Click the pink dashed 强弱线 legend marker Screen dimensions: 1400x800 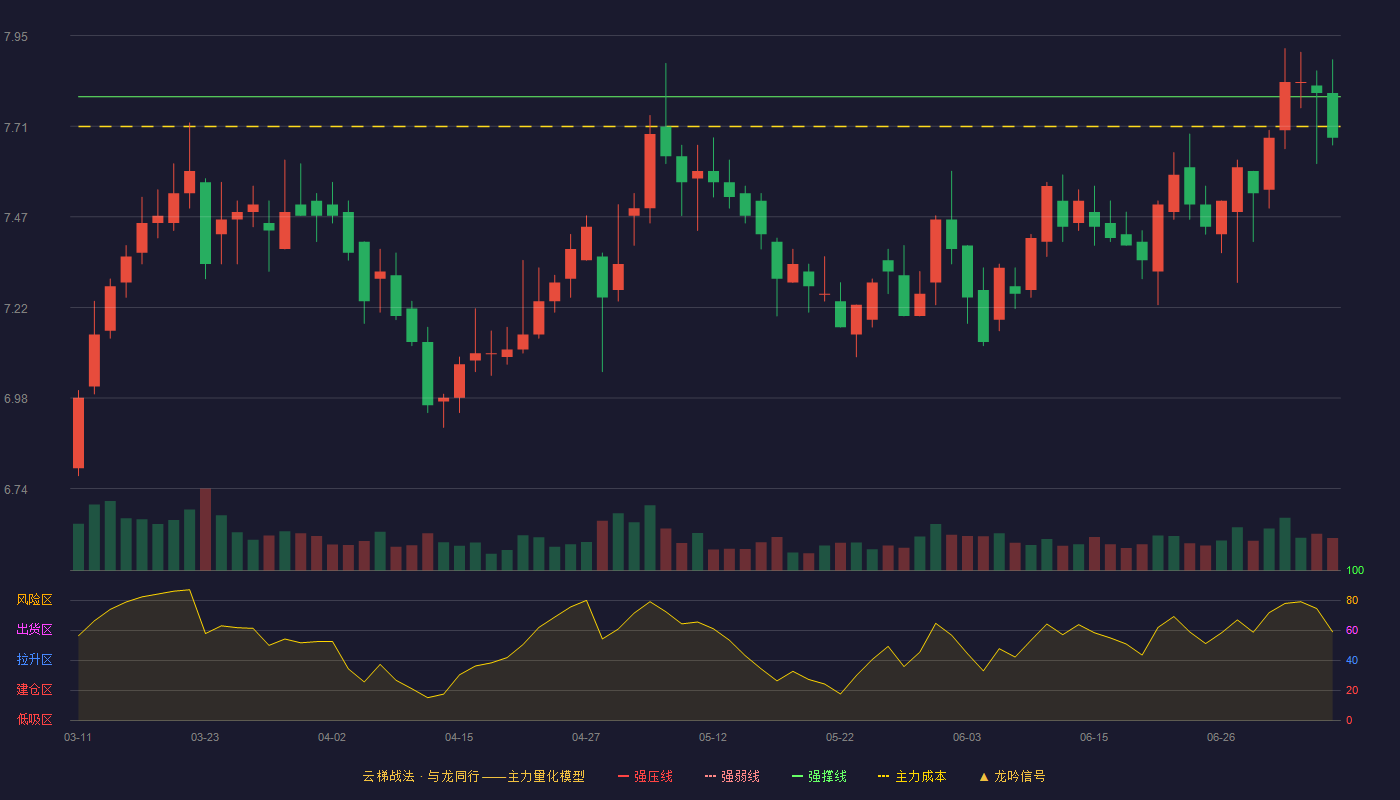[711, 776]
